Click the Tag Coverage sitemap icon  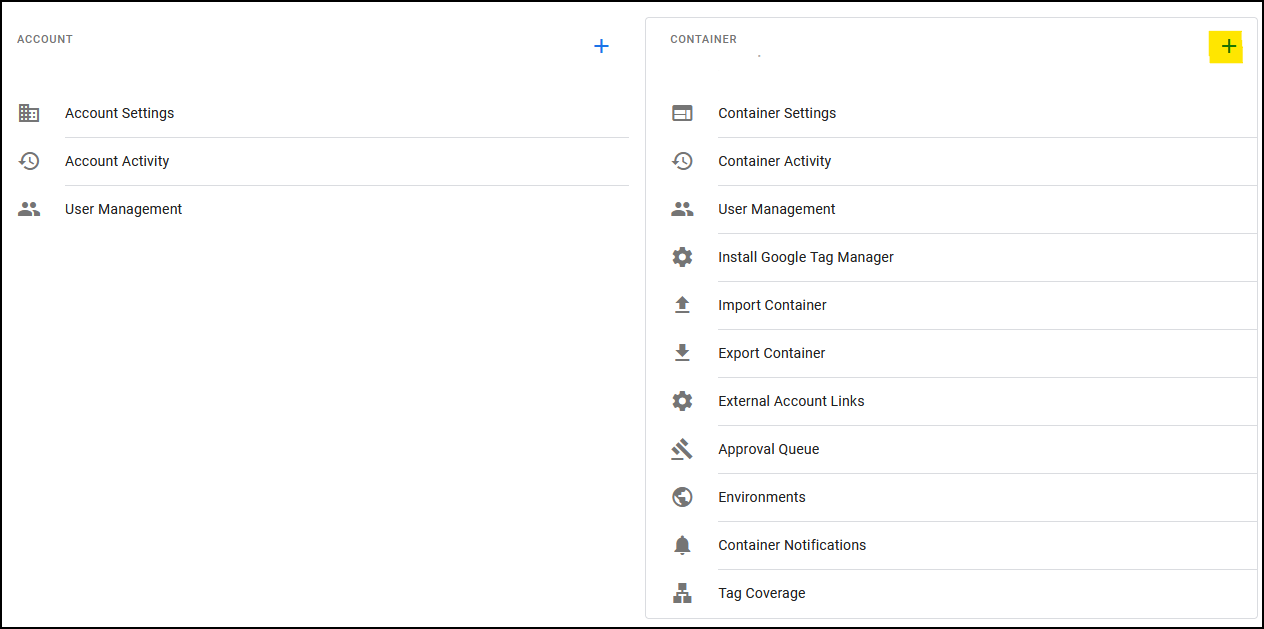point(682,593)
